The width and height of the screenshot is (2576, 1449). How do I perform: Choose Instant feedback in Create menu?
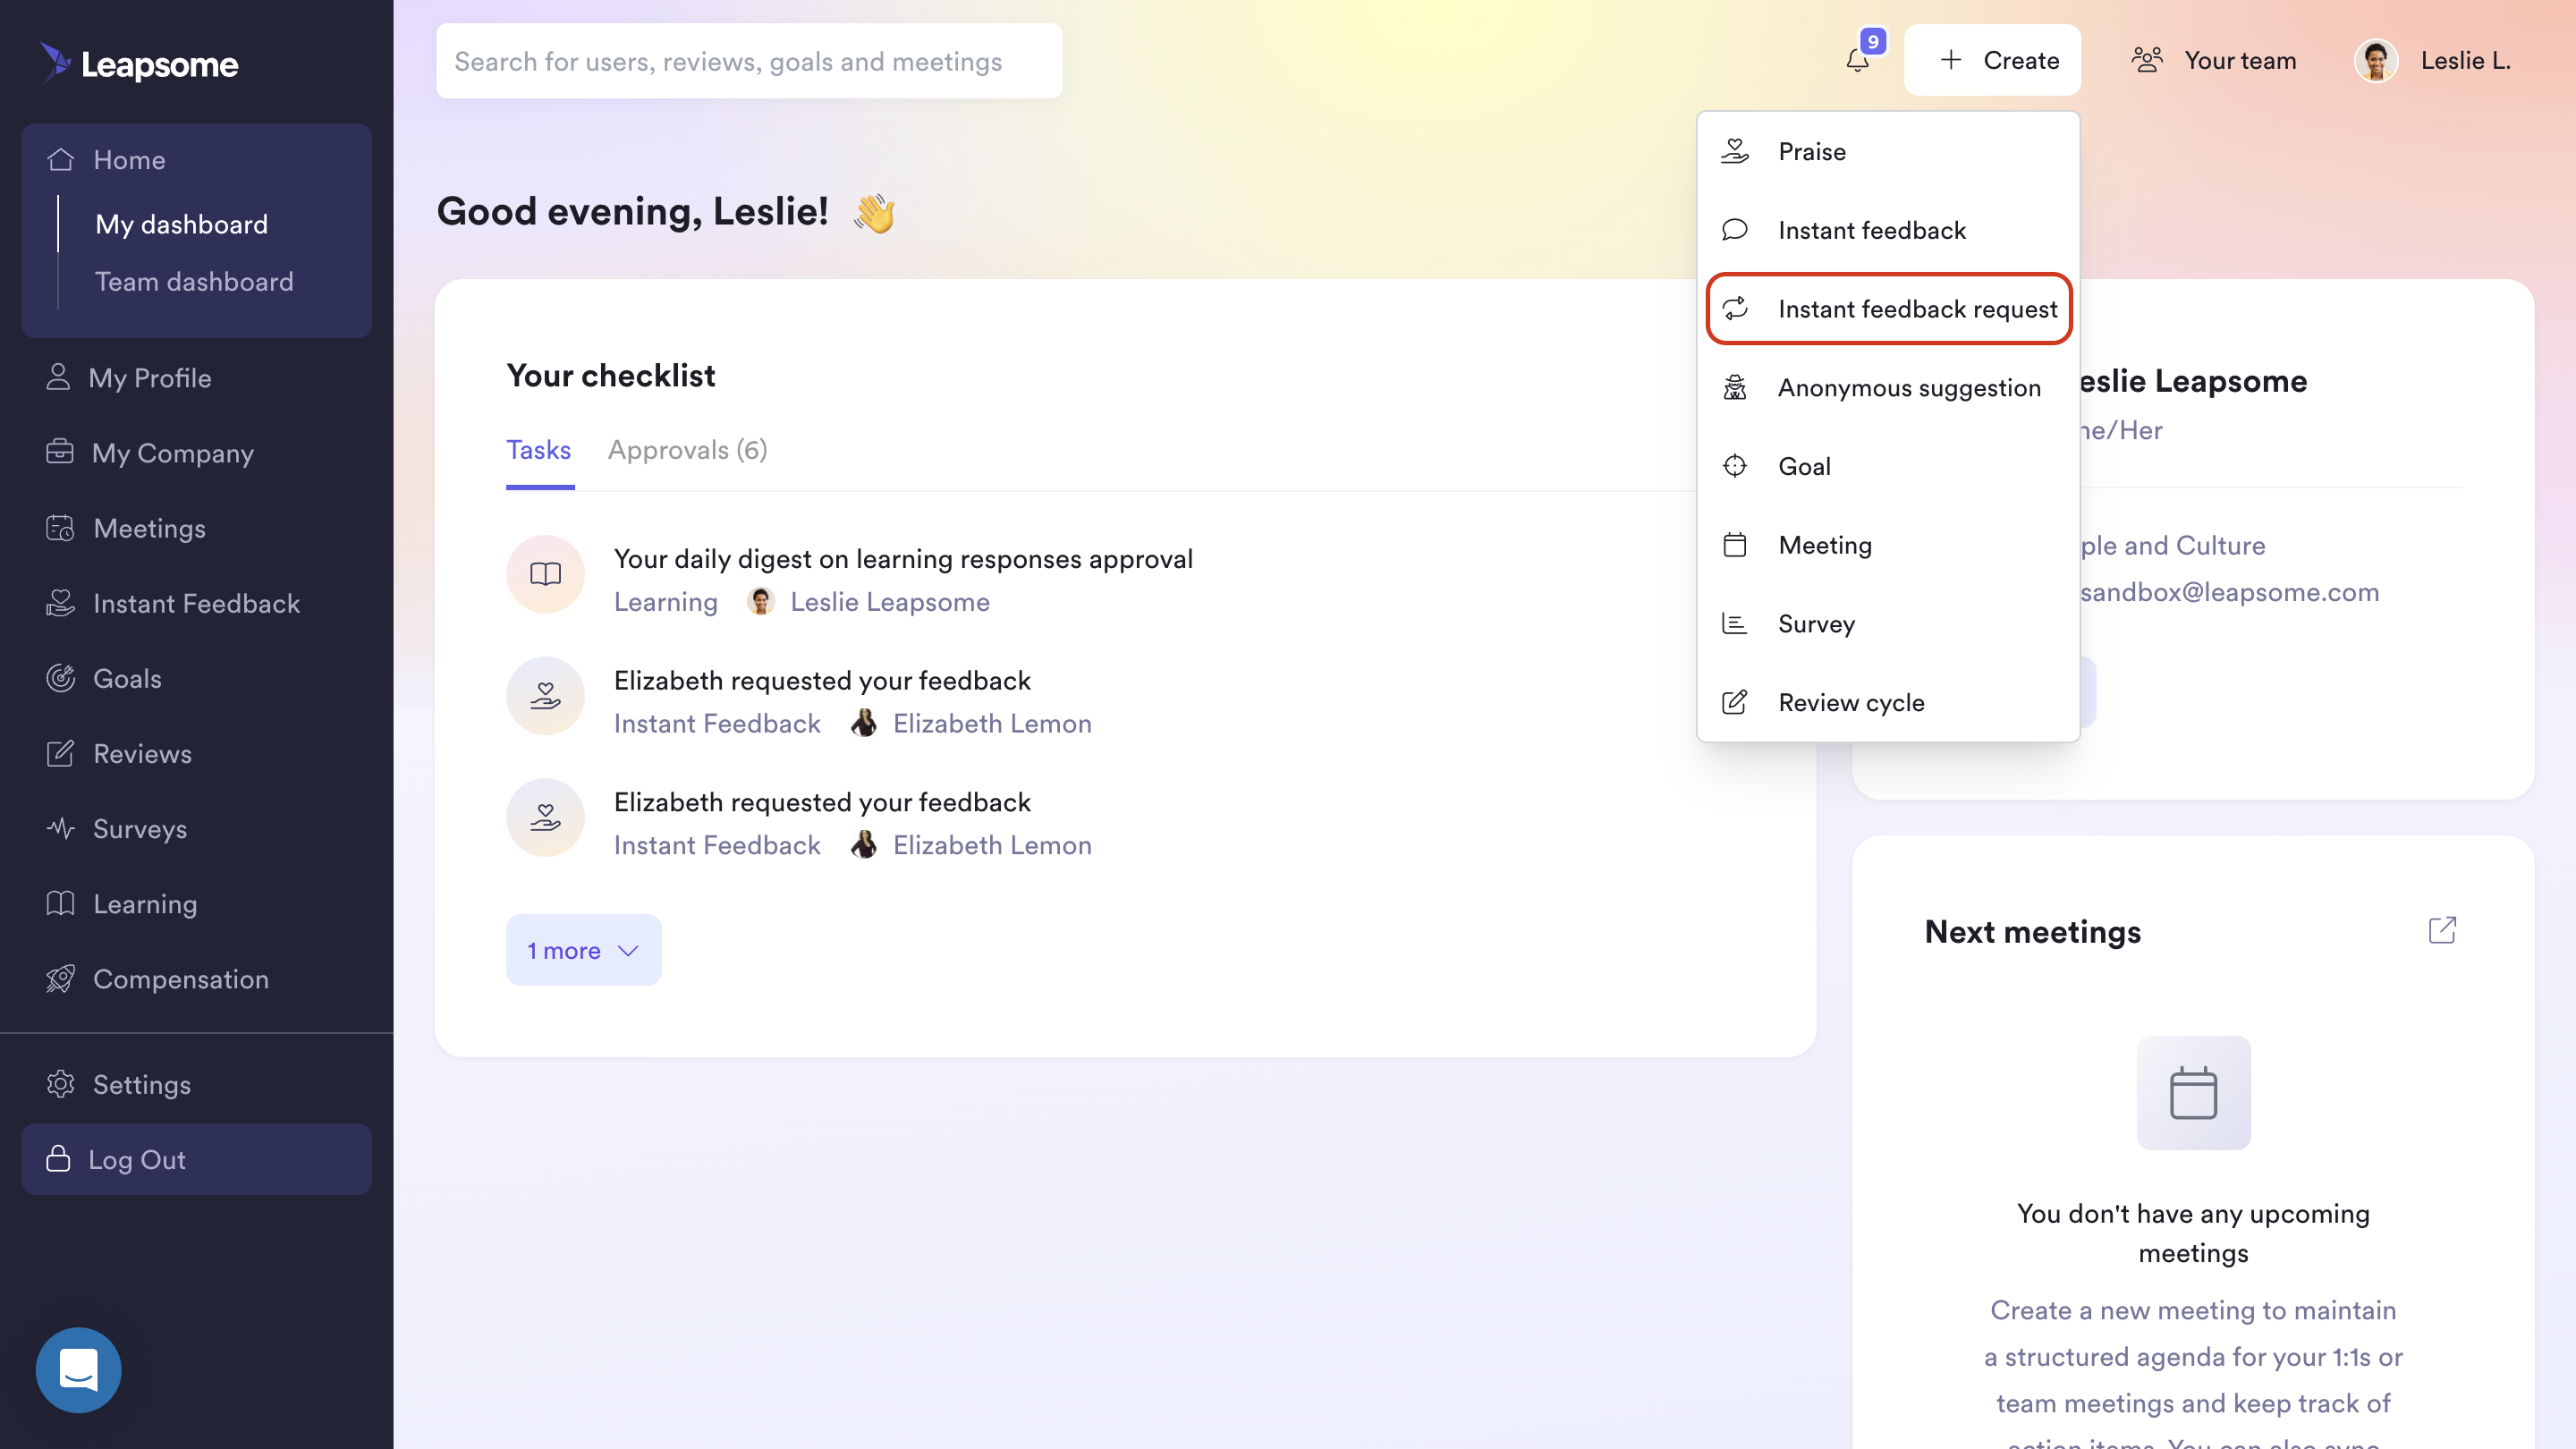[1888, 230]
